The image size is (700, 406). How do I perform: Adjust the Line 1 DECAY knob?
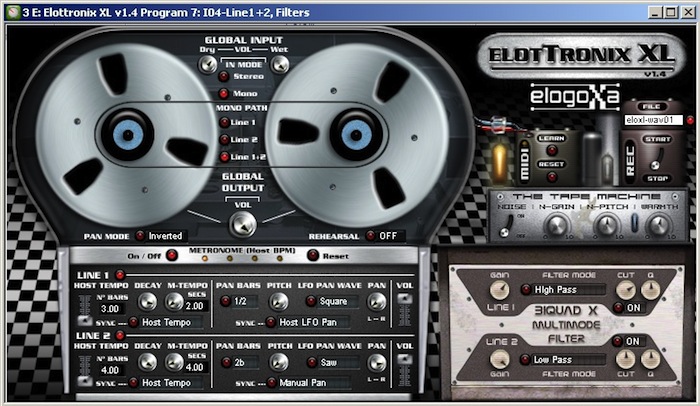(147, 302)
